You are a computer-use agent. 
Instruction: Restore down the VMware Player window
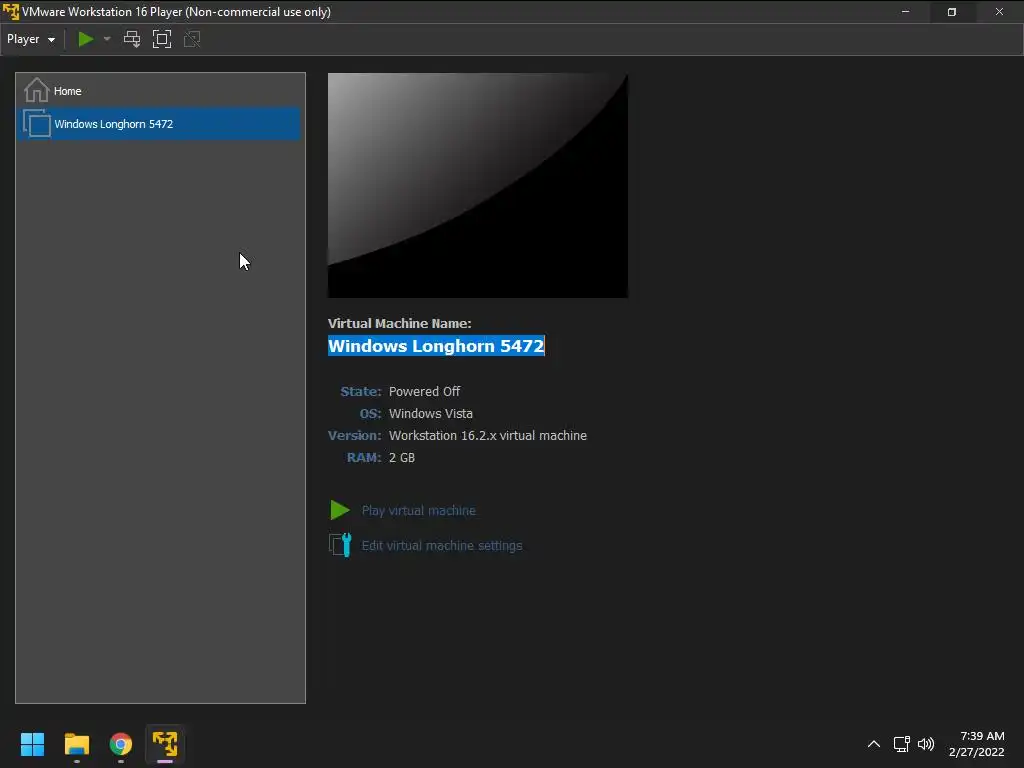pyautogui.click(x=952, y=12)
